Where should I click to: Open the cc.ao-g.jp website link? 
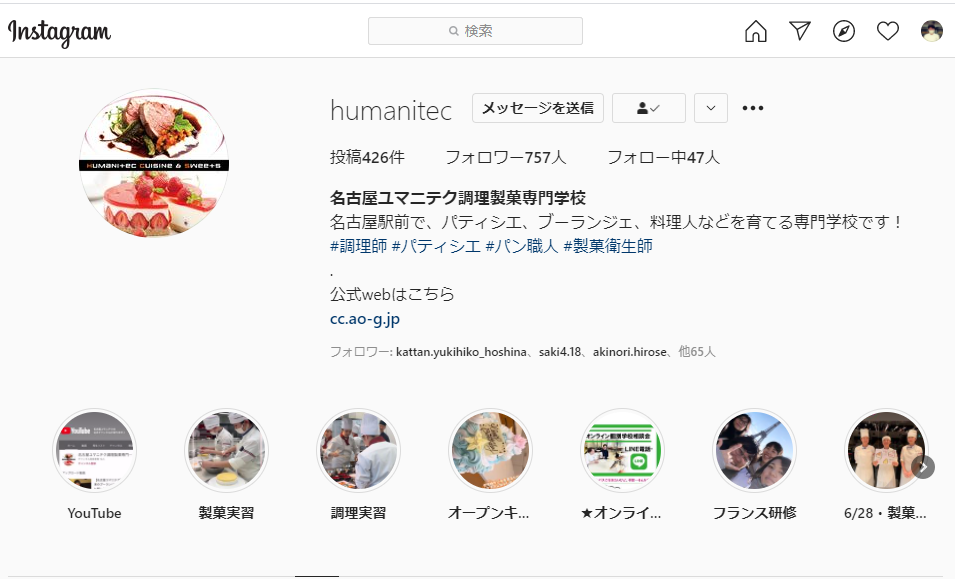[365, 318]
